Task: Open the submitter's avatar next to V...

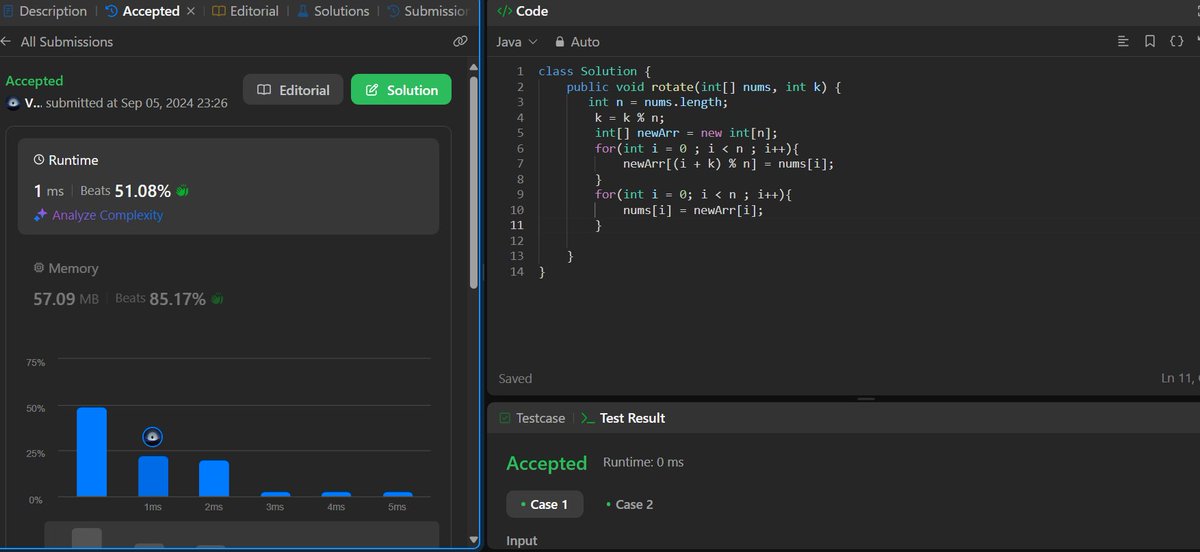Action: (12, 103)
